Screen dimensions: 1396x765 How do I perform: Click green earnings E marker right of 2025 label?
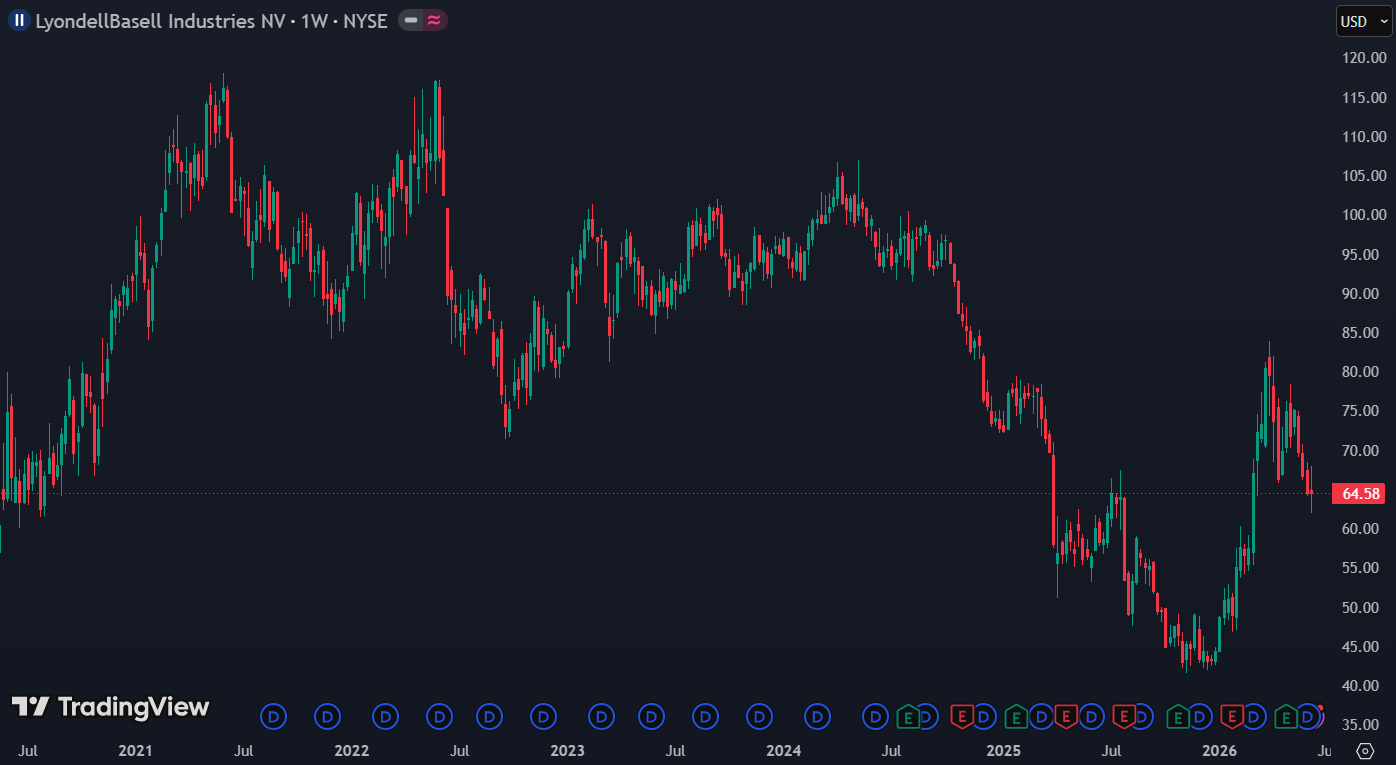1015,716
